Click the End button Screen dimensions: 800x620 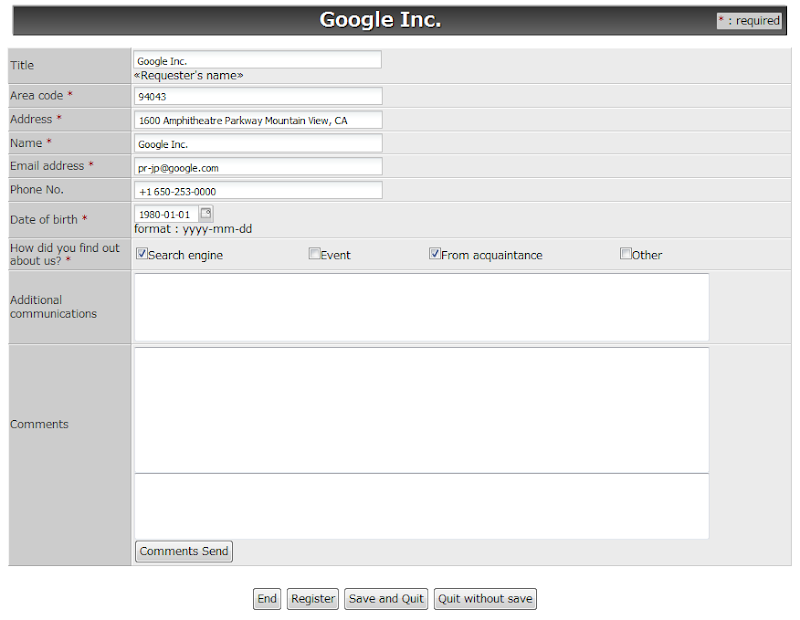tap(267, 599)
